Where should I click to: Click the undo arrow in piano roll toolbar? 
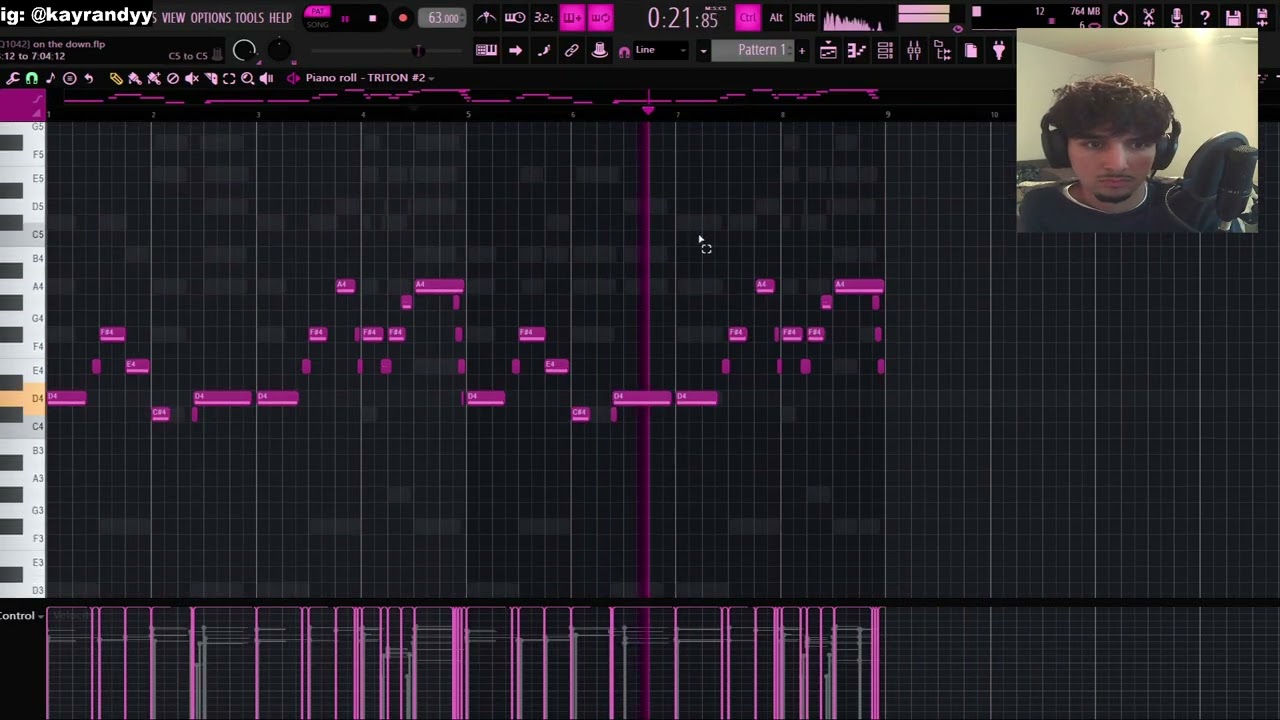coord(89,78)
